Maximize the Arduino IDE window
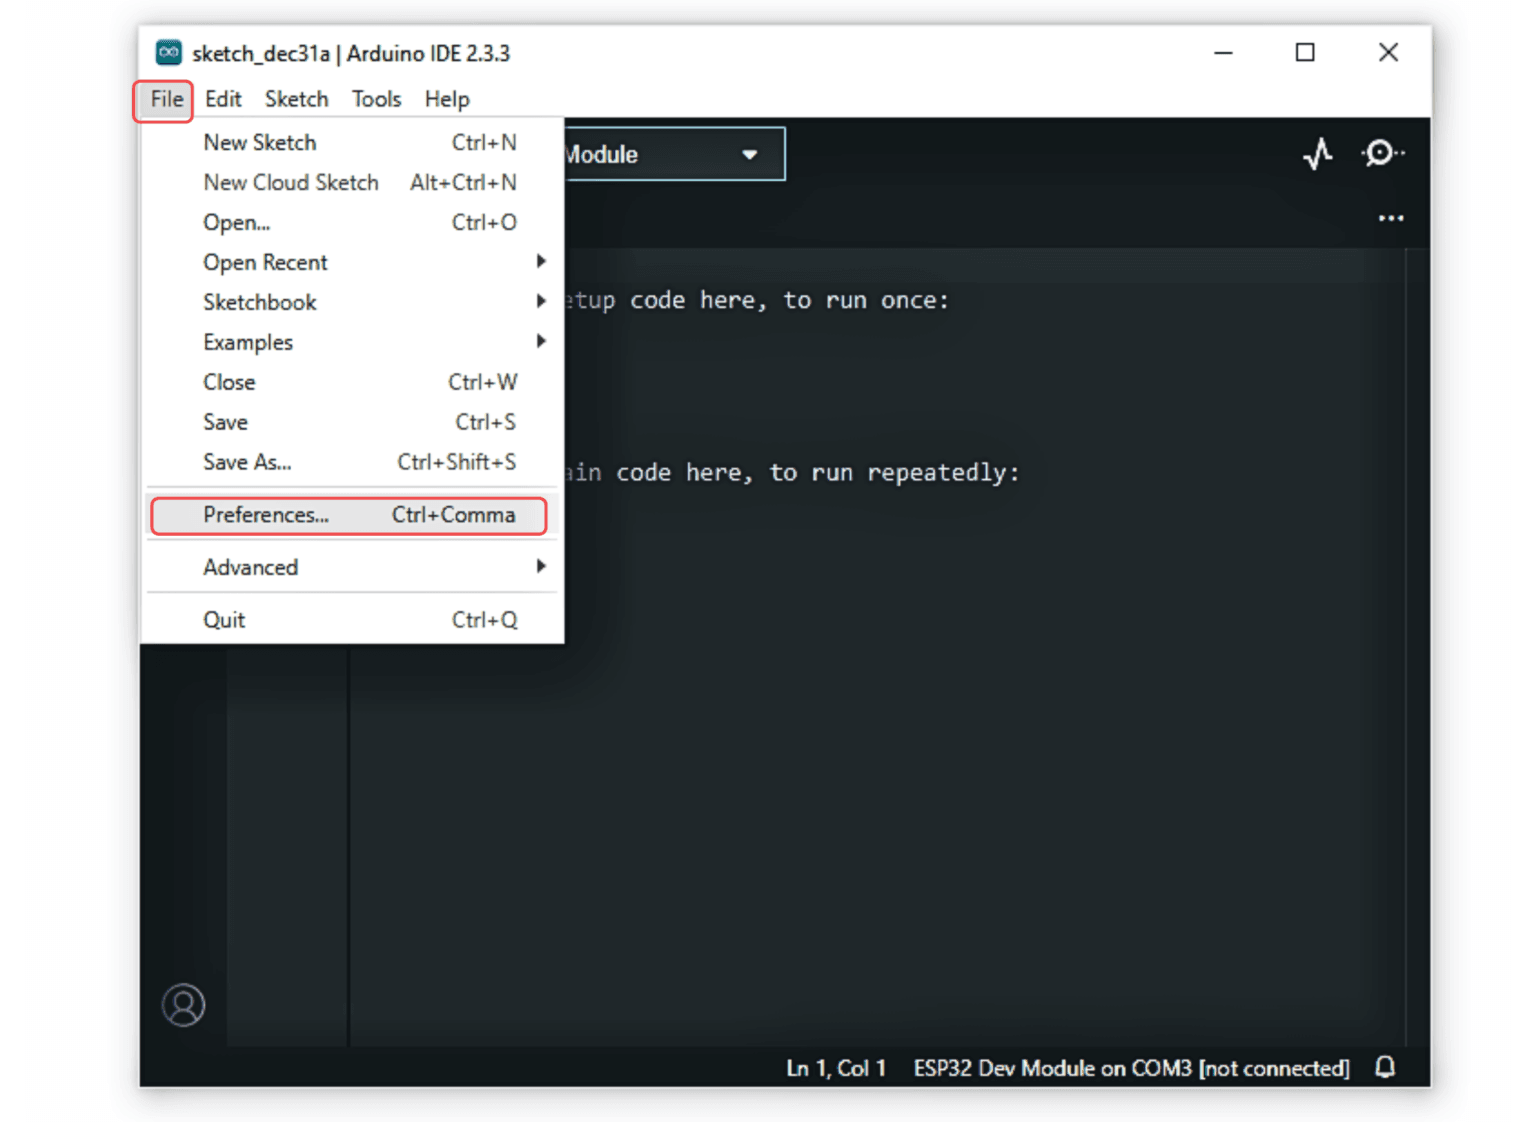This screenshot has height=1122, width=1536. pyautogui.click(x=1305, y=52)
